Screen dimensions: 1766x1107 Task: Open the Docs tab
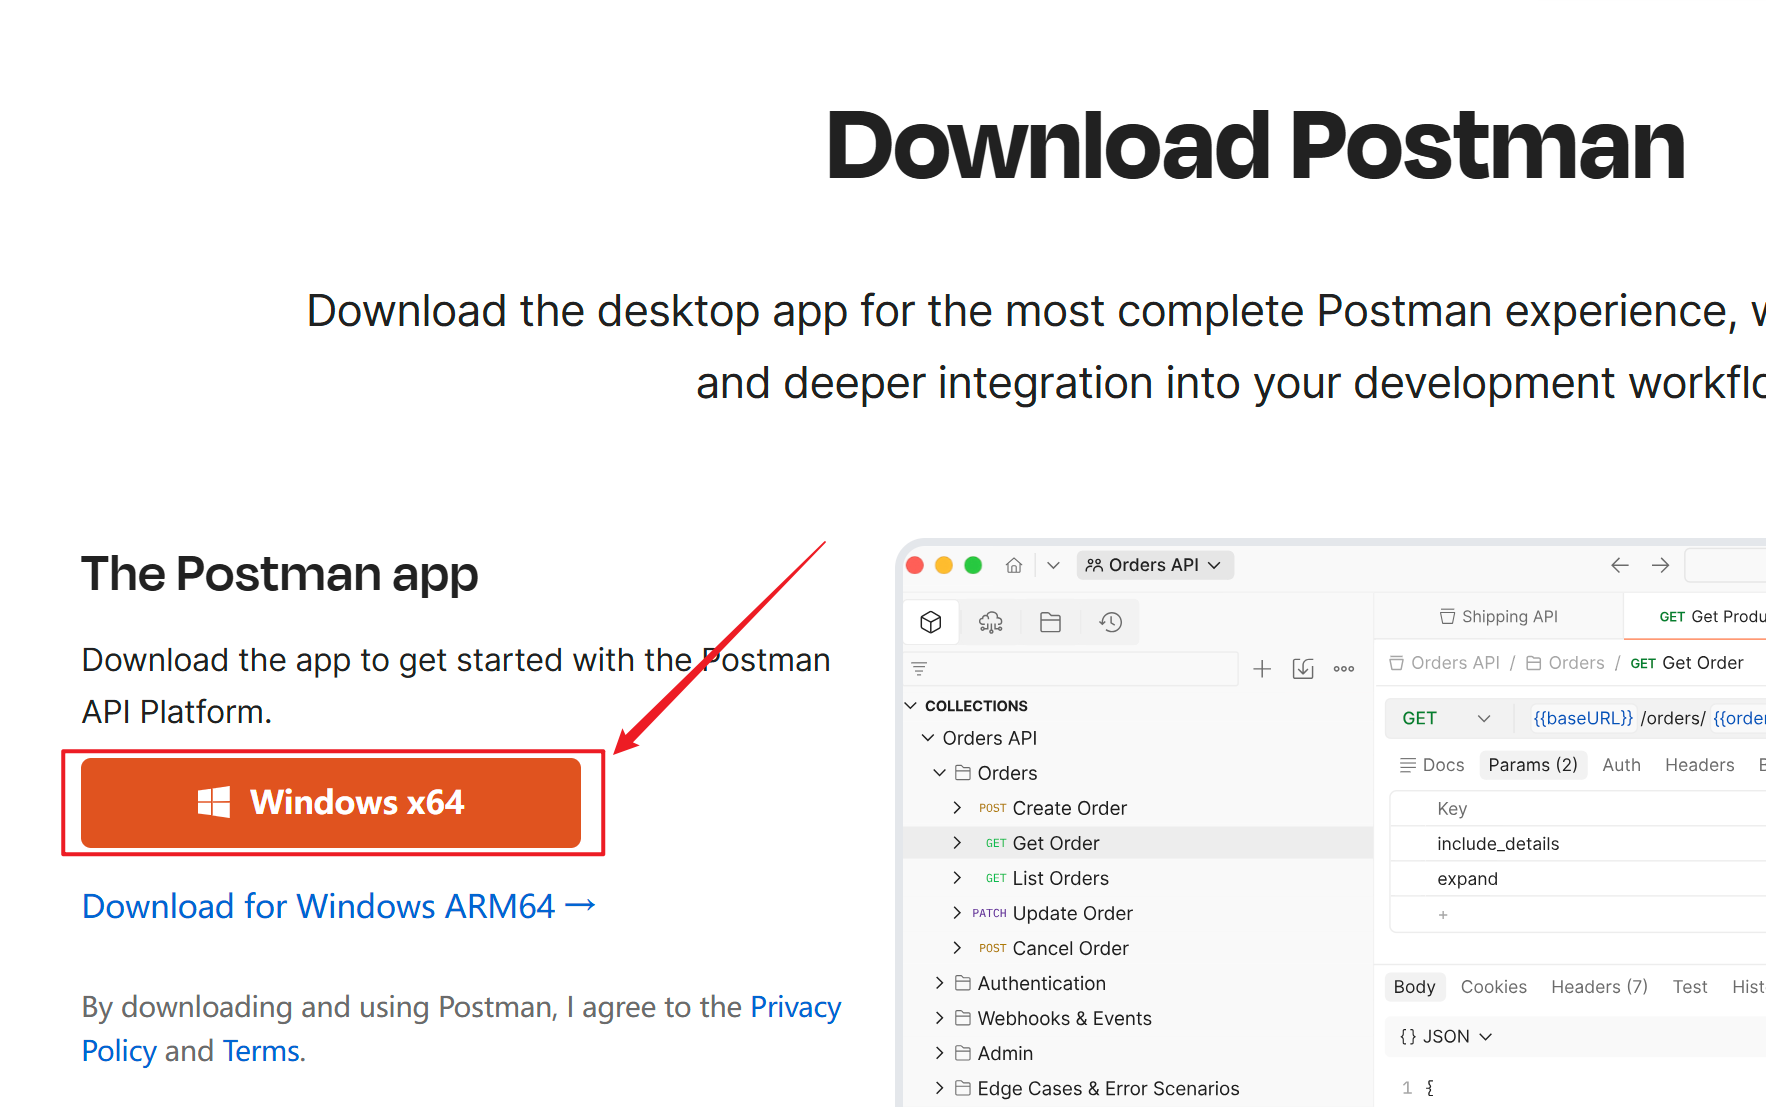click(x=1431, y=765)
